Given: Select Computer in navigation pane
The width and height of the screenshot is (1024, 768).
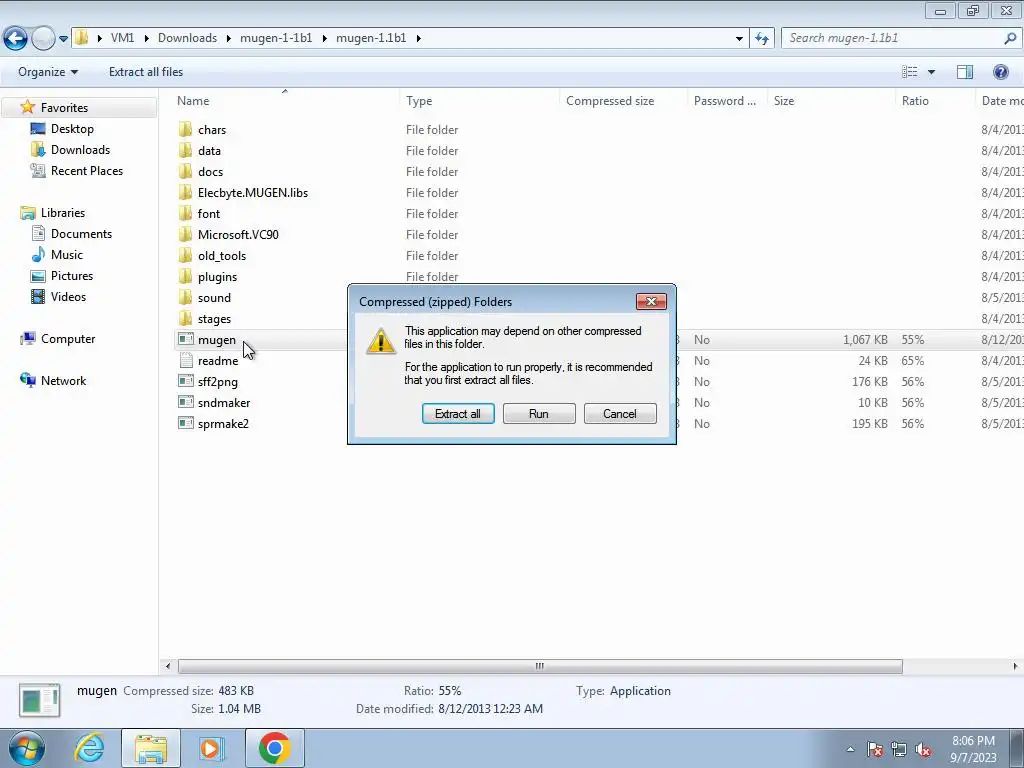Looking at the screenshot, I should 68,339.
